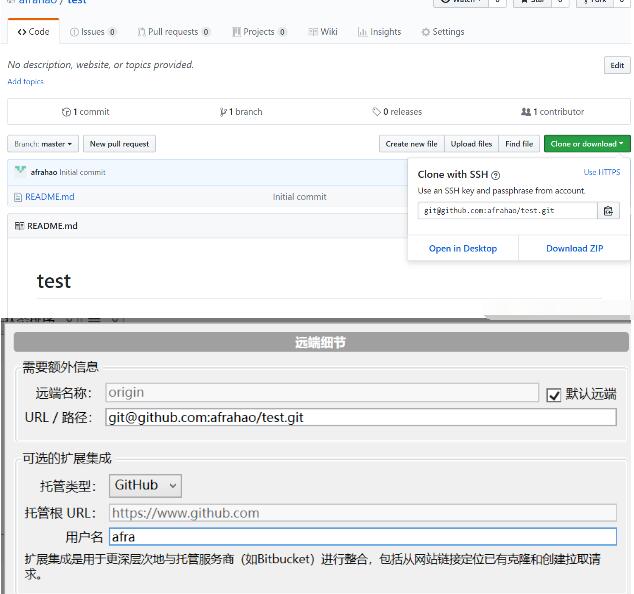Viewport: 634px width, 594px height.
Task: Open the 托管类型 GitHub dropdown
Action: click(145, 486)
